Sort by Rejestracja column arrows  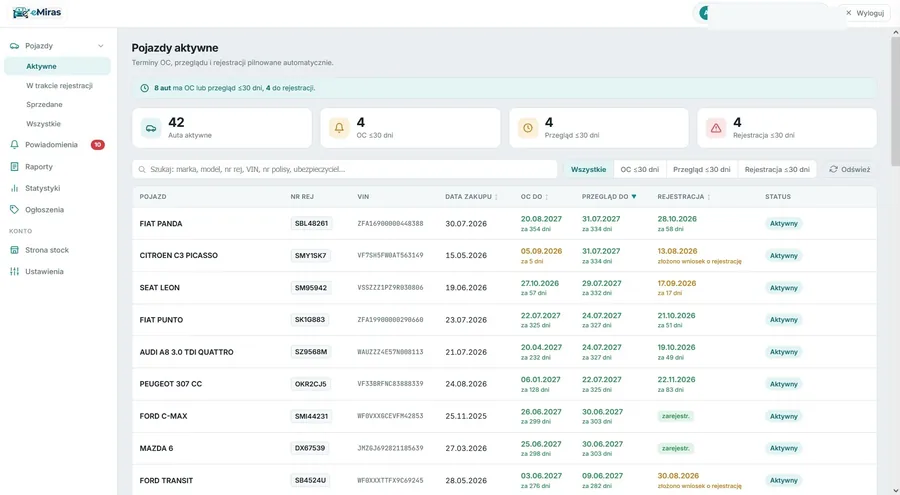(709, 197)
